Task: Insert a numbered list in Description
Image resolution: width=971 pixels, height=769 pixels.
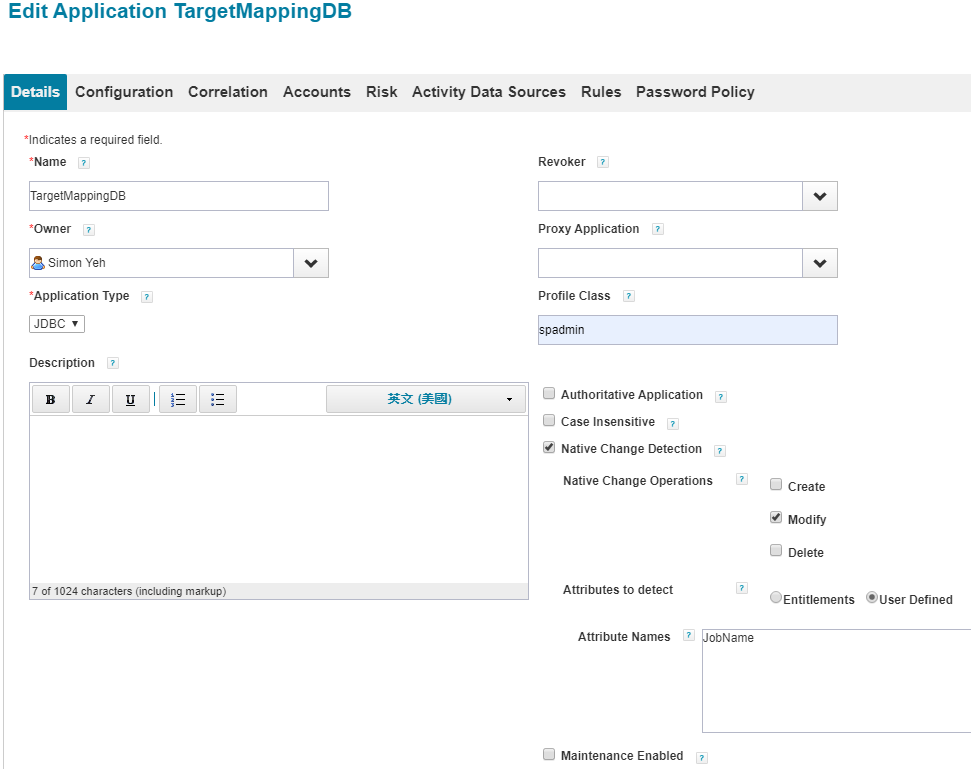Action: (178, 400)
